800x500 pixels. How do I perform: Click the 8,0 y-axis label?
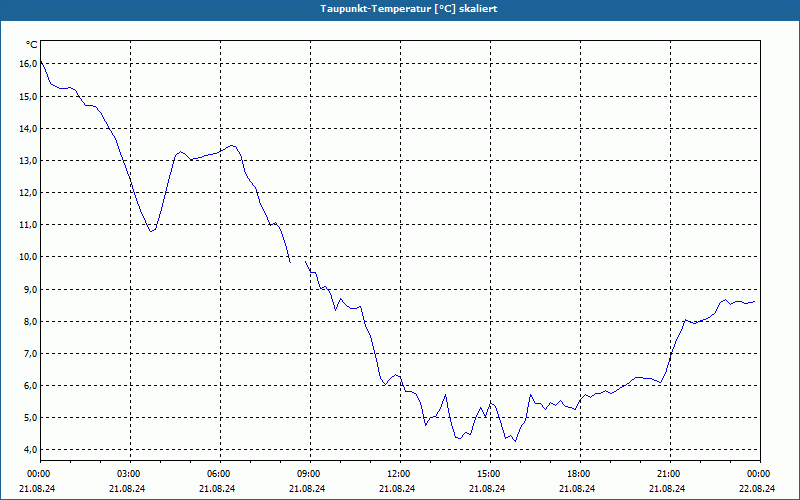tap(30, 321)
